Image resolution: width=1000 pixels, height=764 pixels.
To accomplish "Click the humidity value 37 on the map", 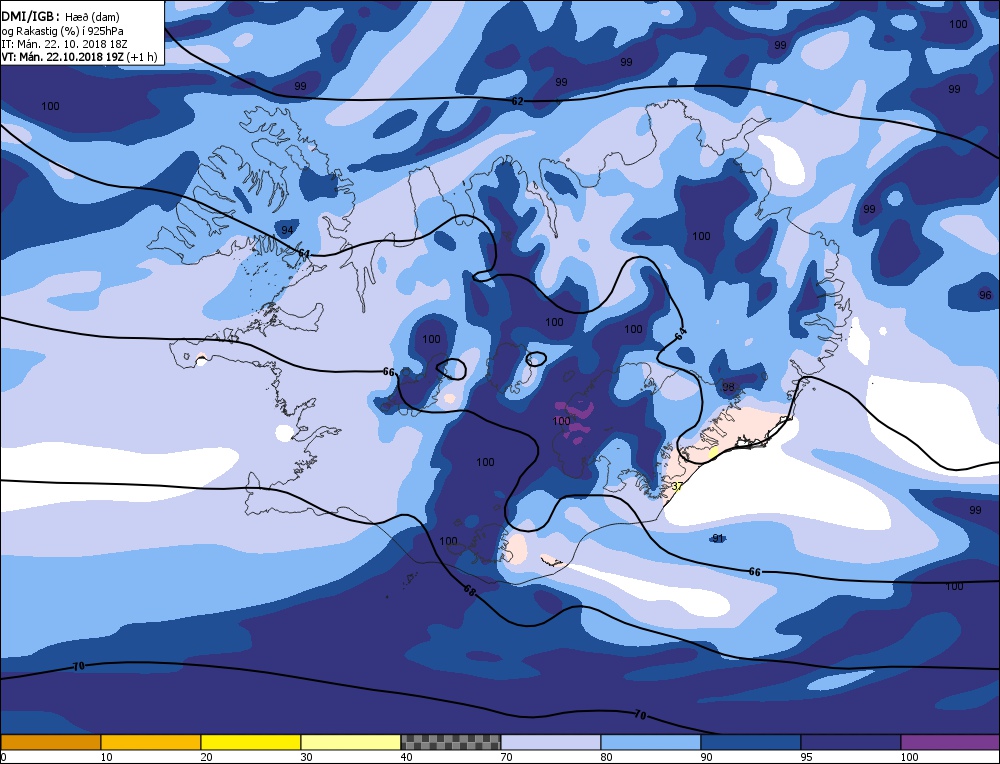I will click(x=677, y=487).
